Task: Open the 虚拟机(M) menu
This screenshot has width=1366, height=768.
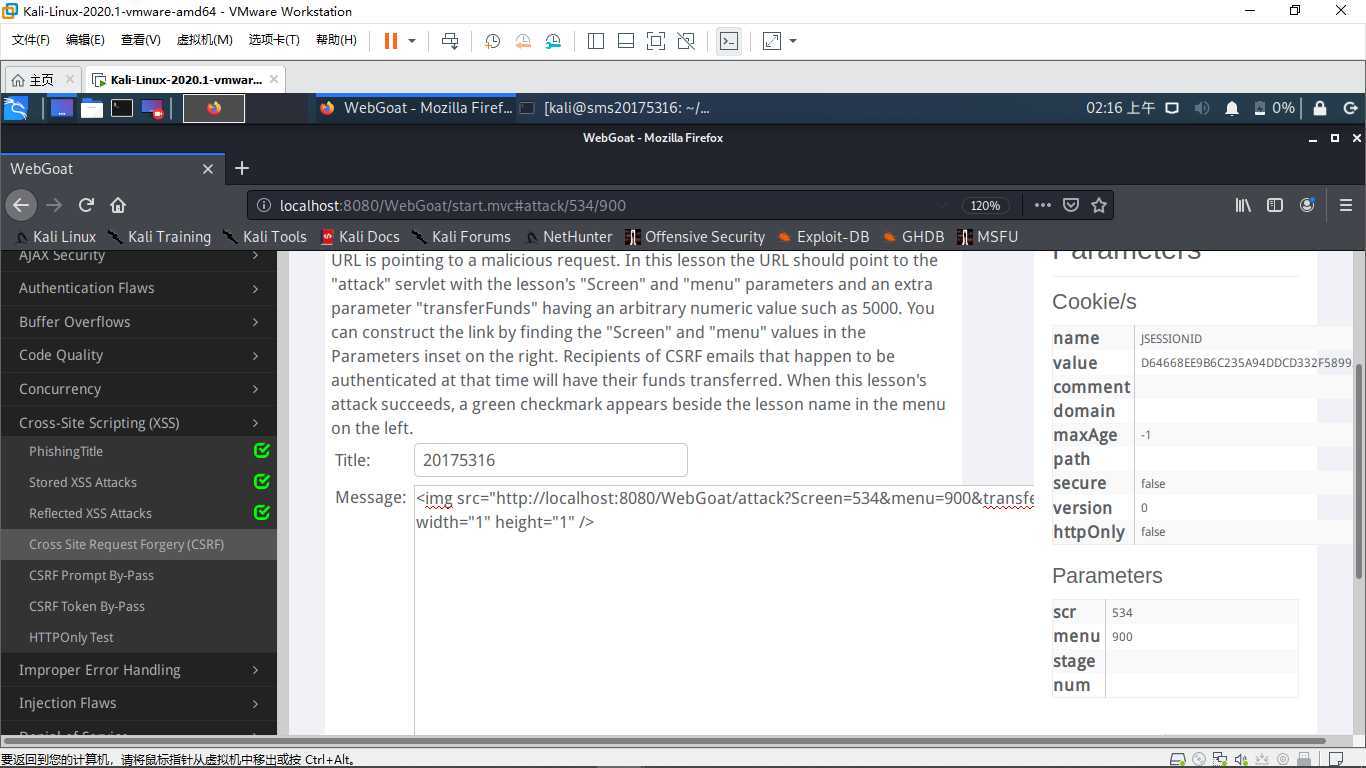Action: click(x=204, y=40)
